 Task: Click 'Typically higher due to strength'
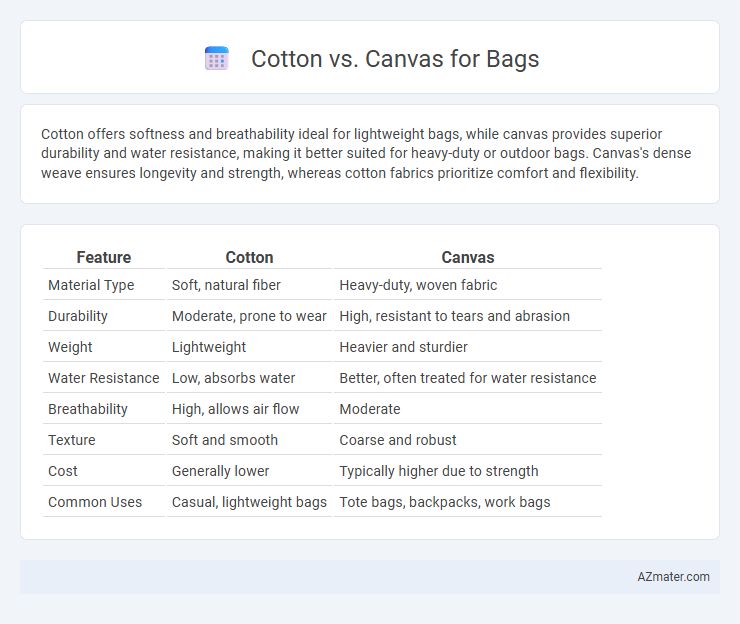pyautogui.click(x=439, y=471)
